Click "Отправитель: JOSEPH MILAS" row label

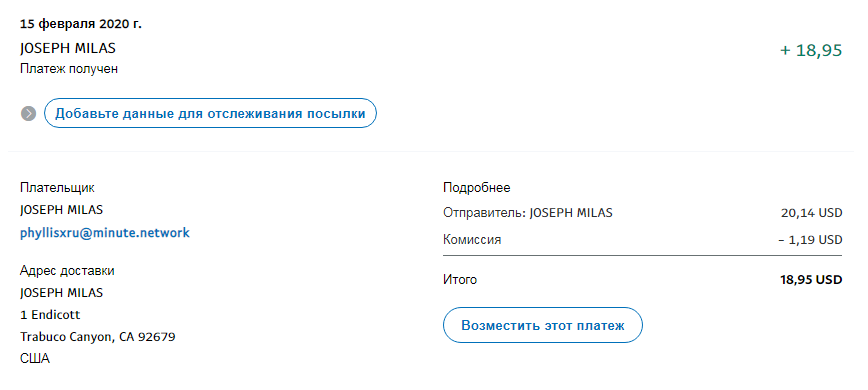tap(528, 213)
